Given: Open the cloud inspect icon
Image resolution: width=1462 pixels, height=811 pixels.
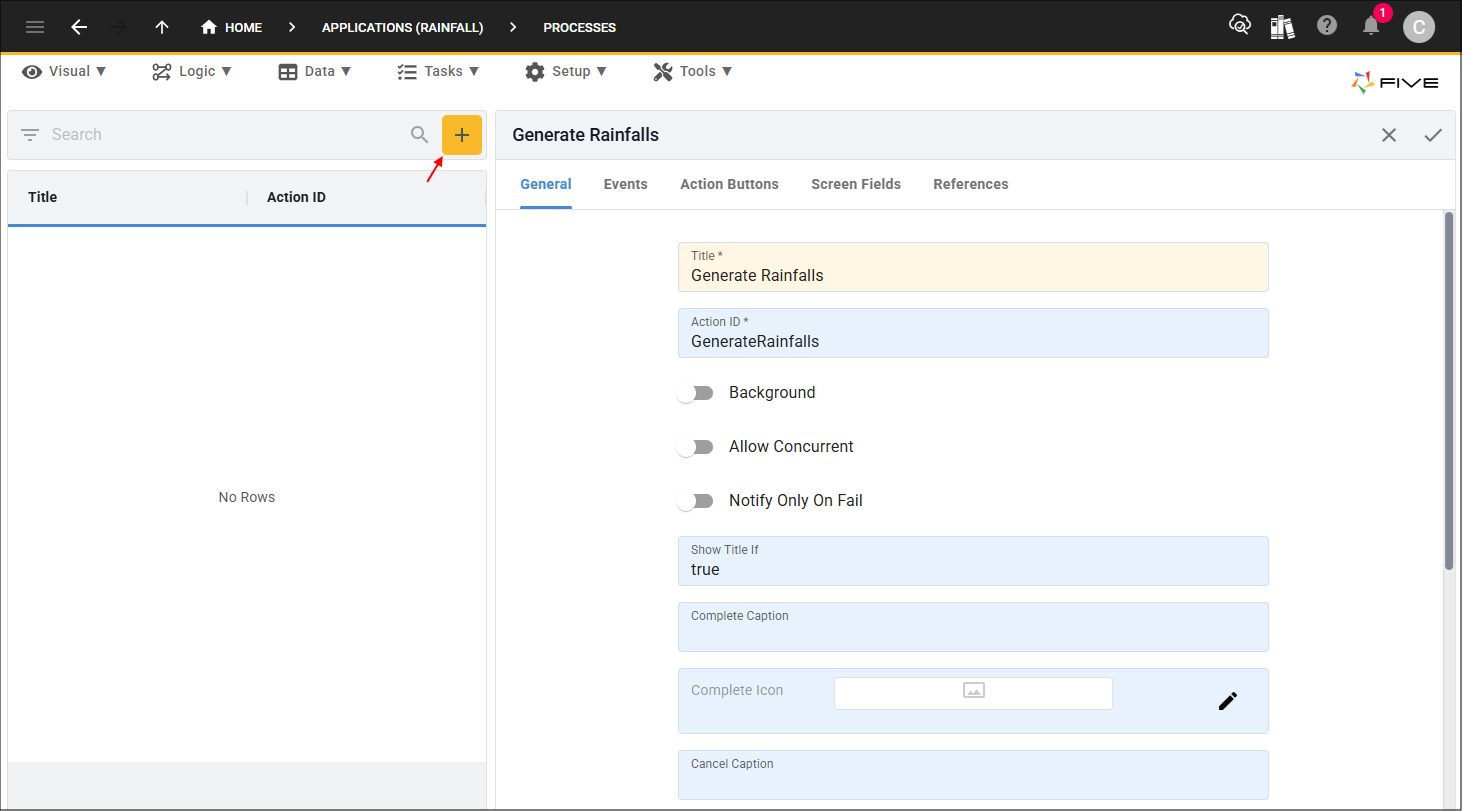Looking at the screenshot, I should pyautogui.click(x=1240, y=26).
